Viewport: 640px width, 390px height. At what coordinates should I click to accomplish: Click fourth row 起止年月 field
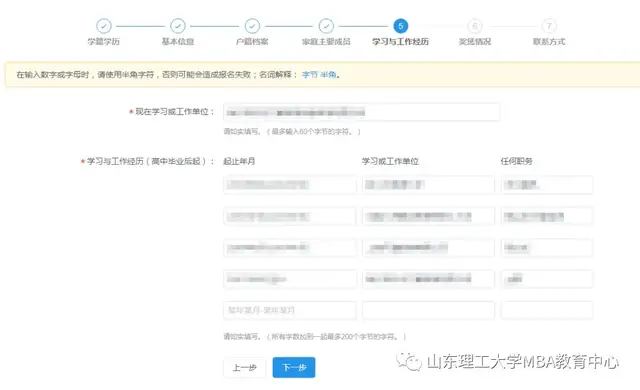click(290, 279)
